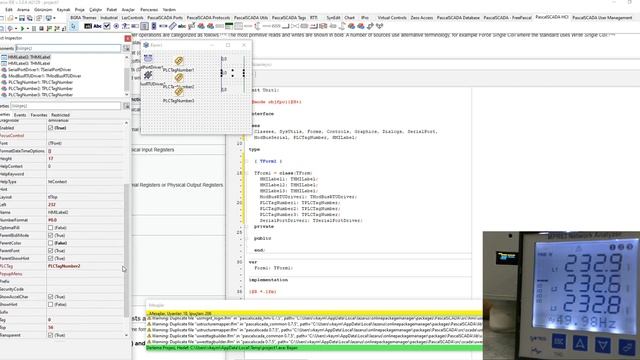640x360 pixels.
Task: Switch to the Events tab in Object Inspector
Action: tap(20, 115)
